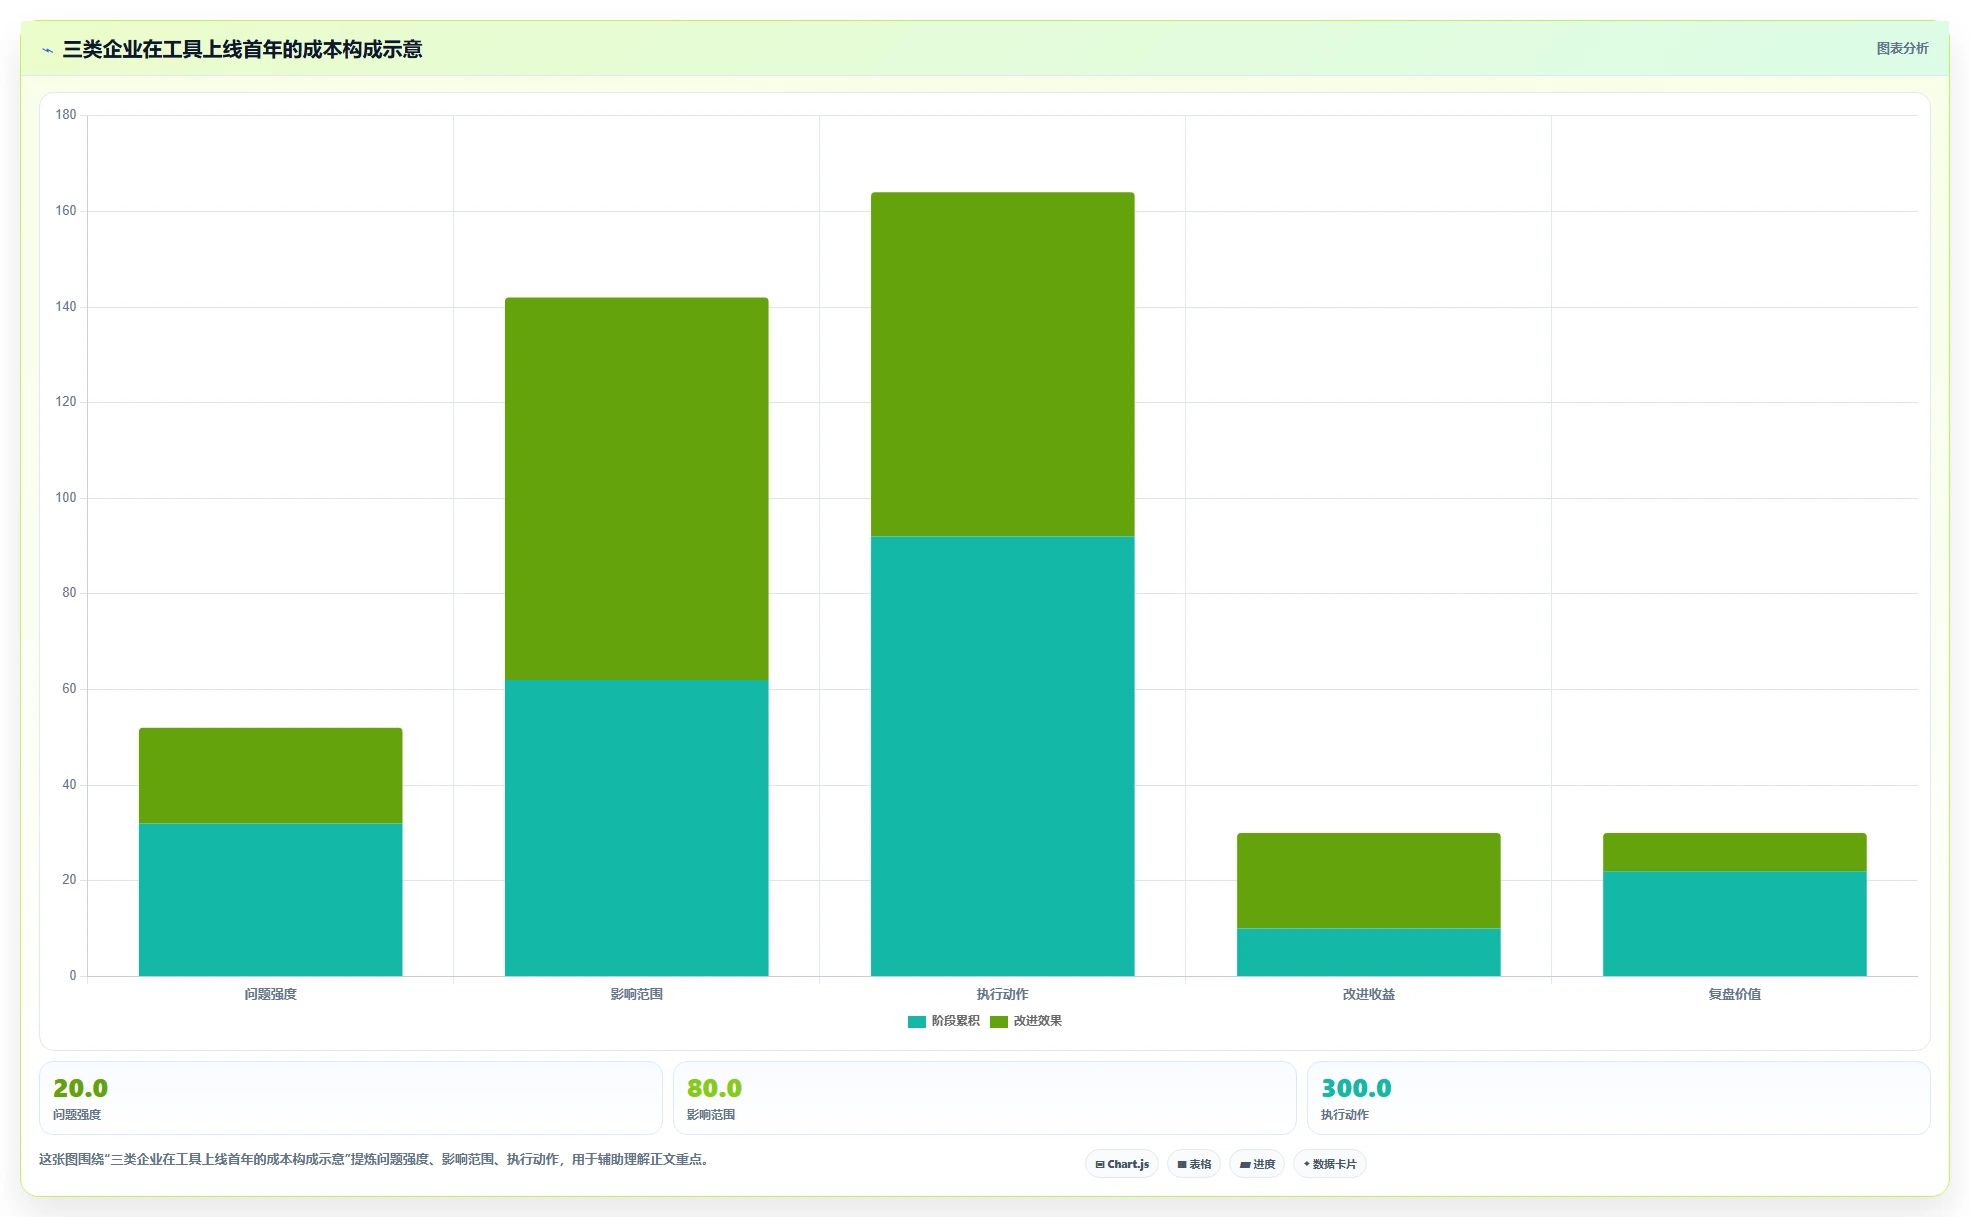Open the 80.0 影响范围 stat card

(x=985, y=1098)
